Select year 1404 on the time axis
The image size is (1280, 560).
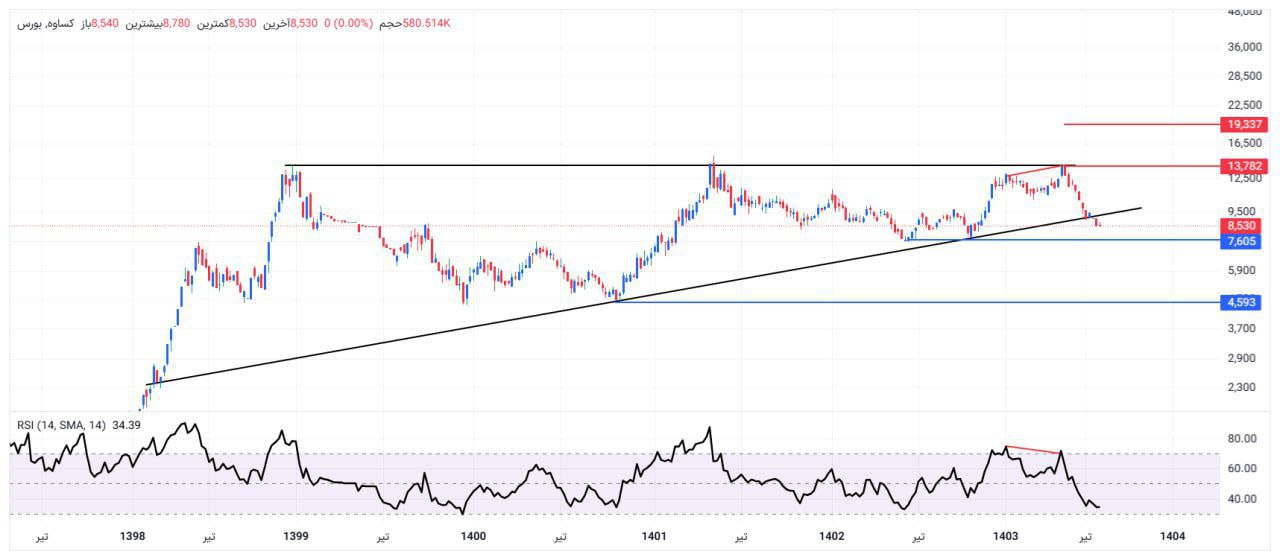1173,537
